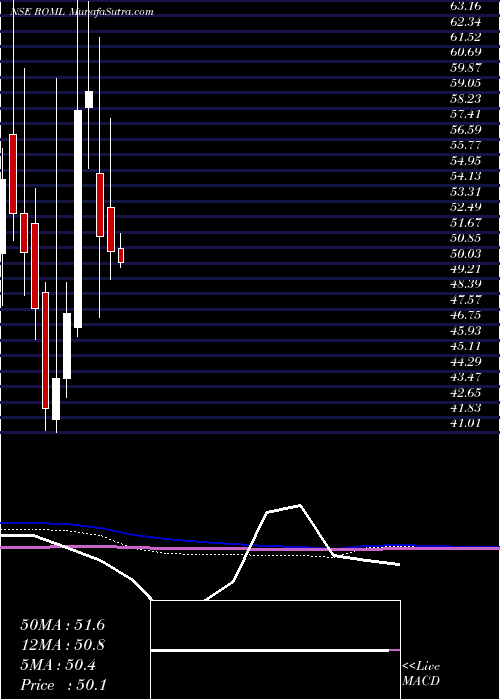
Task: Click the 61.52 price axis label
Action: [466, 37]
